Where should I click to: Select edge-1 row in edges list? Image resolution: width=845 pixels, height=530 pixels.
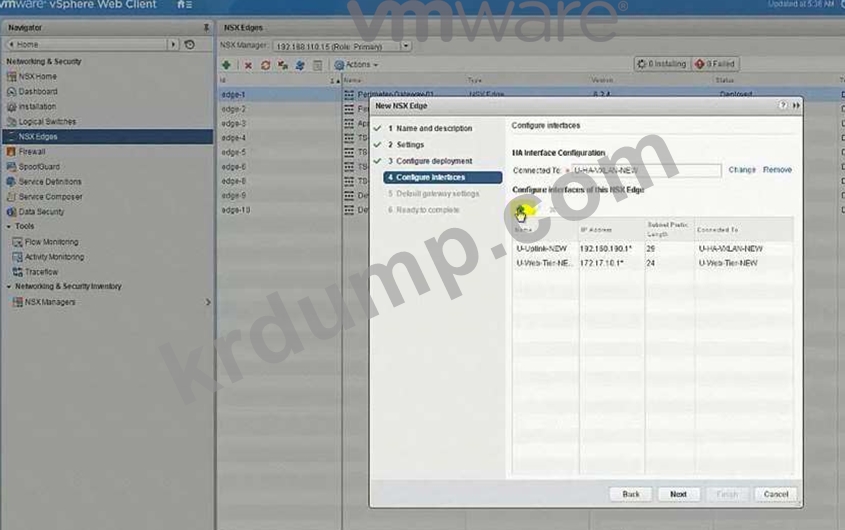pos(279,95)
